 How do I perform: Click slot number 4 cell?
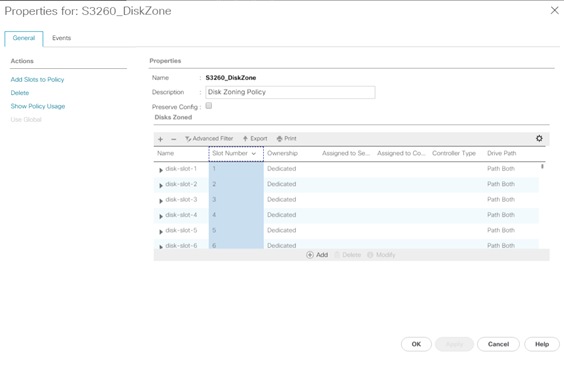236,215
